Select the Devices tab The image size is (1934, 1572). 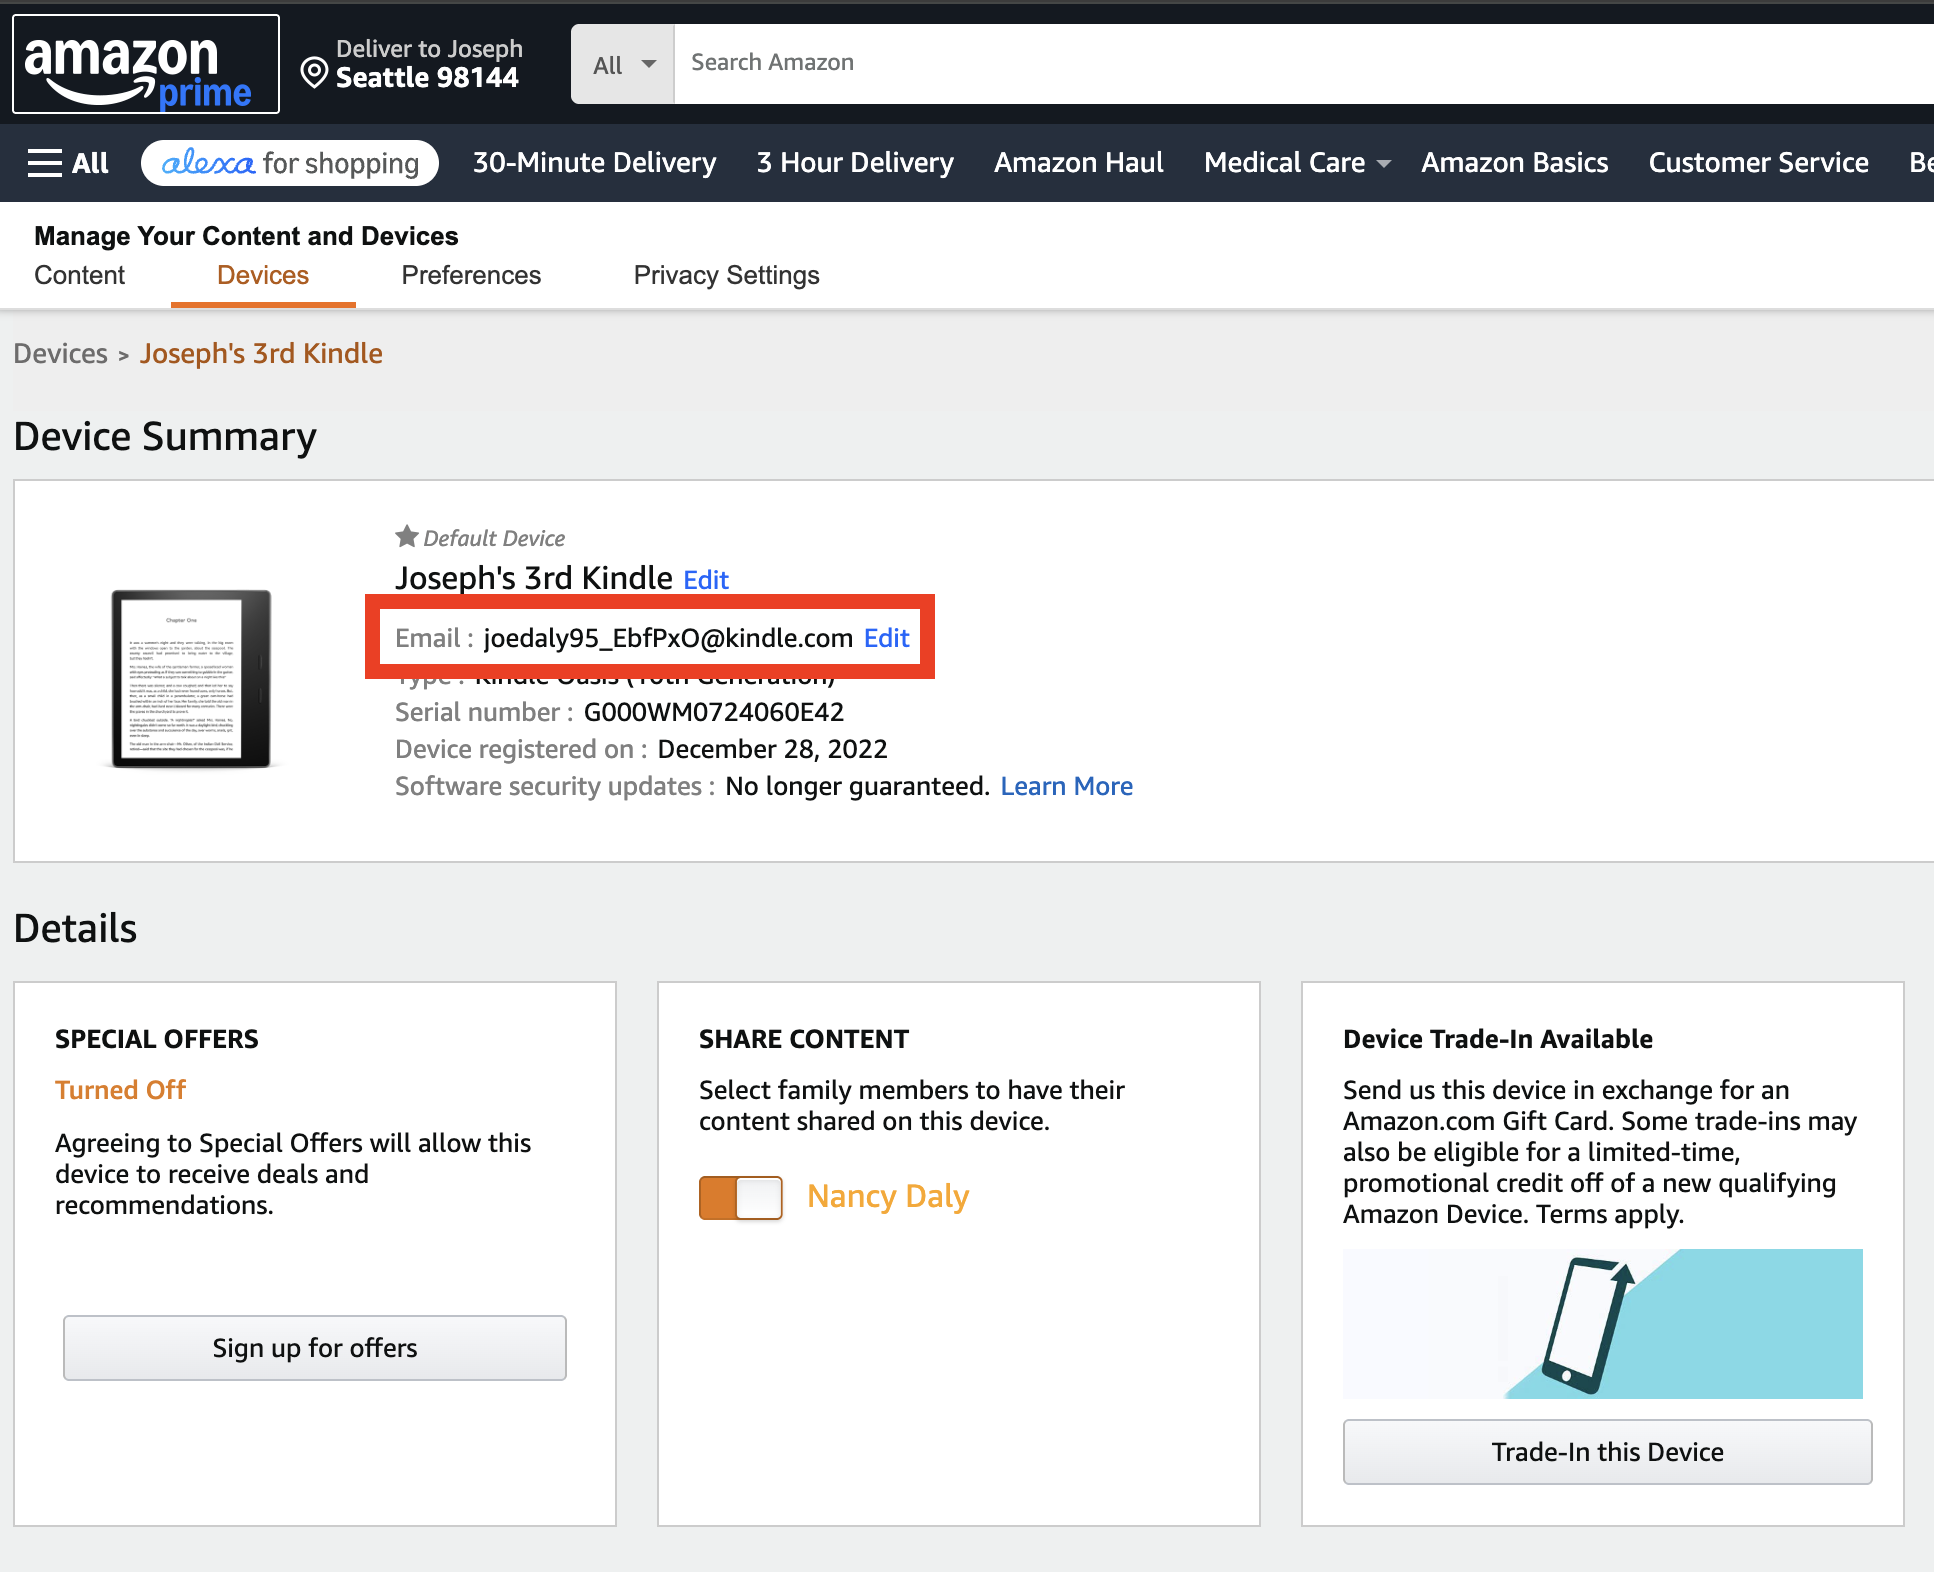[263, 275]
